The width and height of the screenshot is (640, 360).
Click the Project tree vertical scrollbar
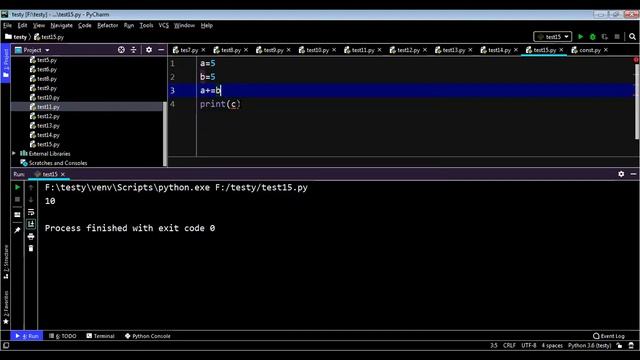point(165,134)
